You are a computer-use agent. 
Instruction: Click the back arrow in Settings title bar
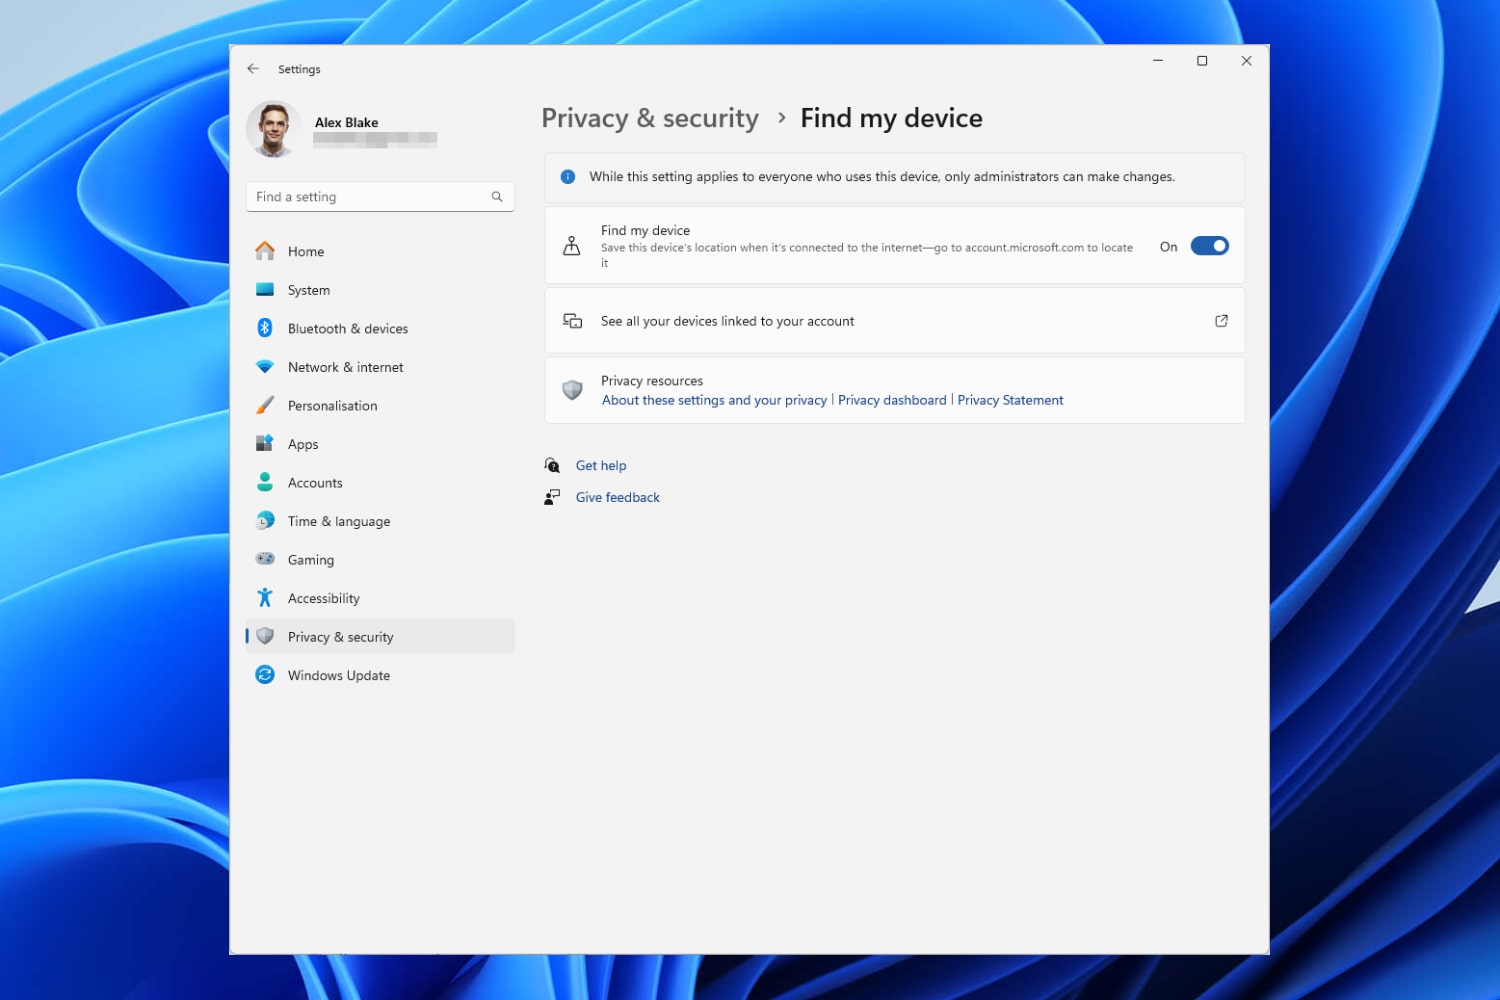253,69
